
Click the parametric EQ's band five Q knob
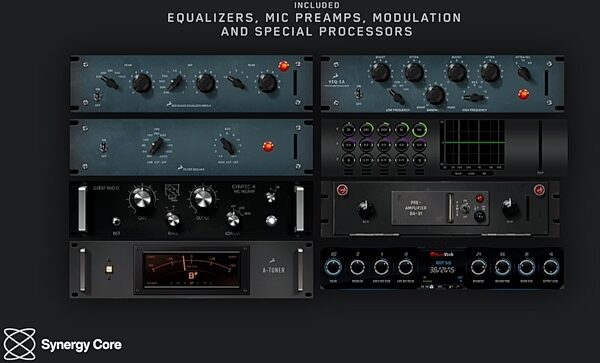419,160
